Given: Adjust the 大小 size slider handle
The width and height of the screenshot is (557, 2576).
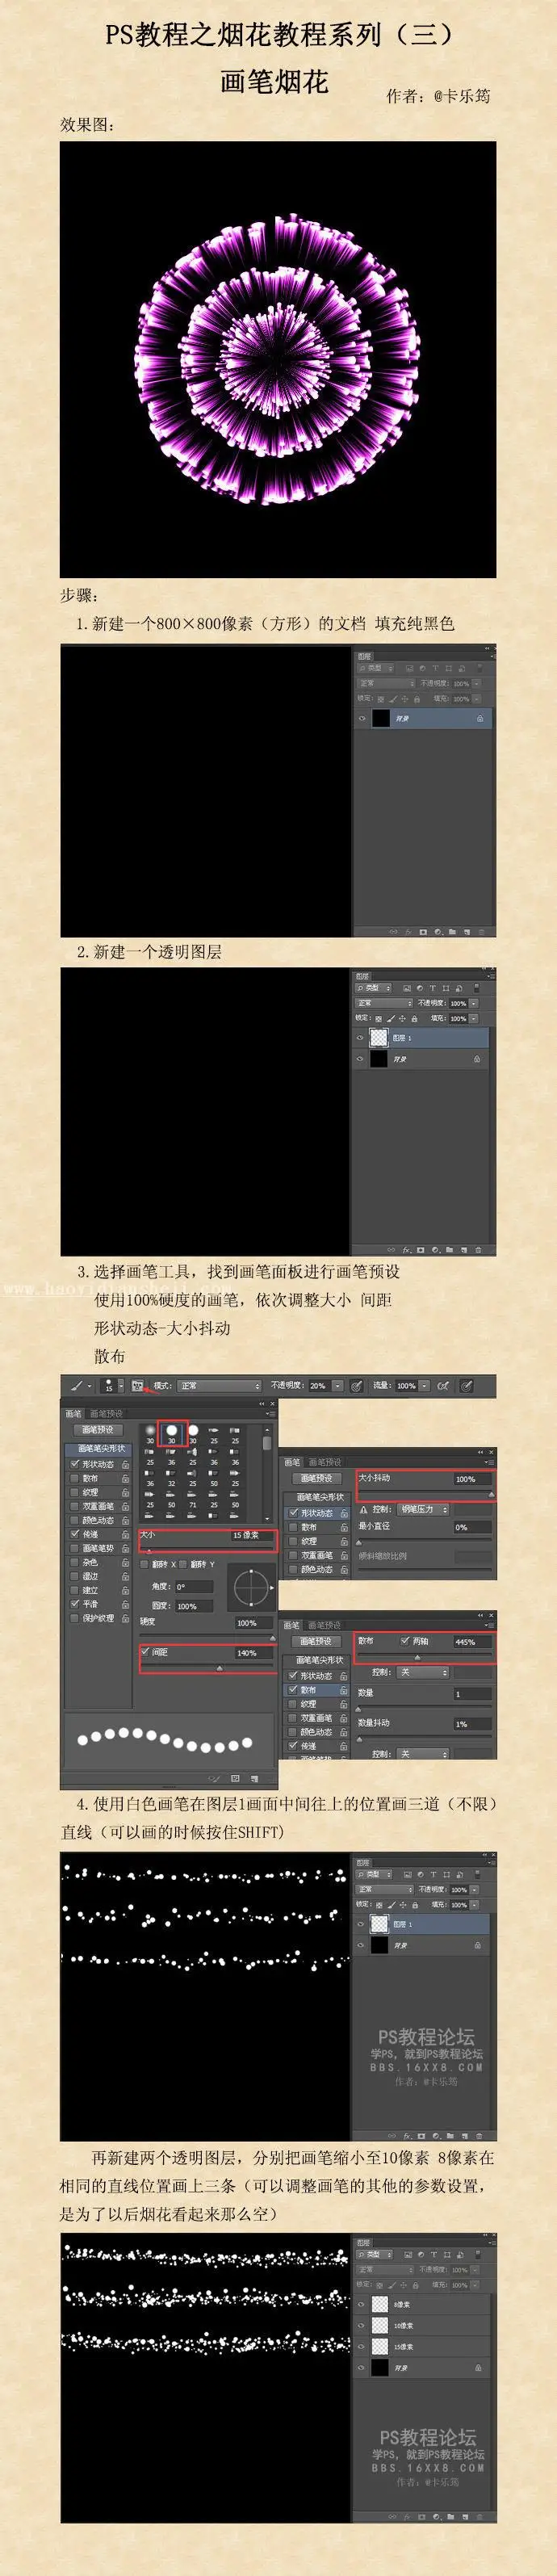Looking at the screenshot, I should 150,1551.
